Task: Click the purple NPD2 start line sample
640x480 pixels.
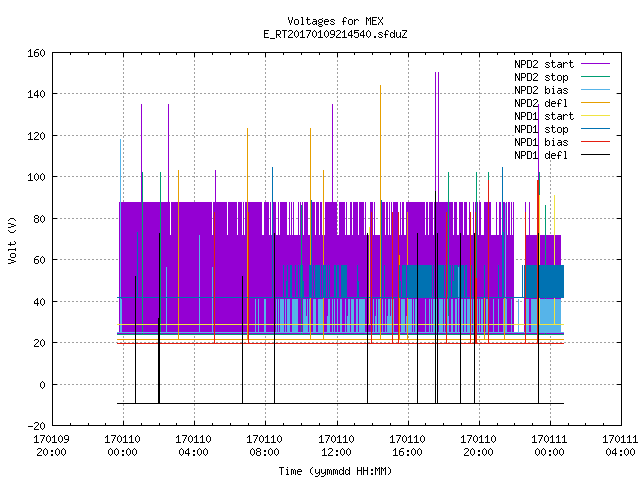Action: click(x=595, y=64)
